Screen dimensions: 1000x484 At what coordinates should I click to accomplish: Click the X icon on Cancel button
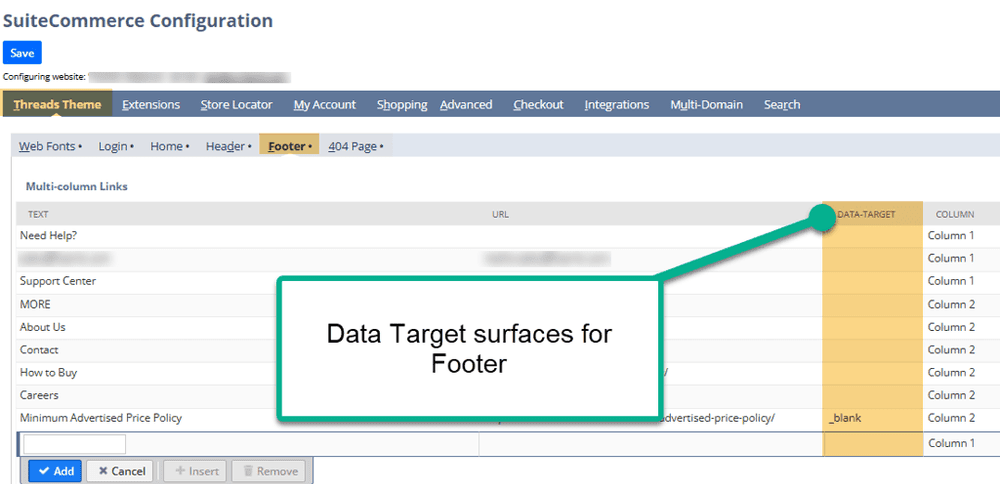pos(102,471)
